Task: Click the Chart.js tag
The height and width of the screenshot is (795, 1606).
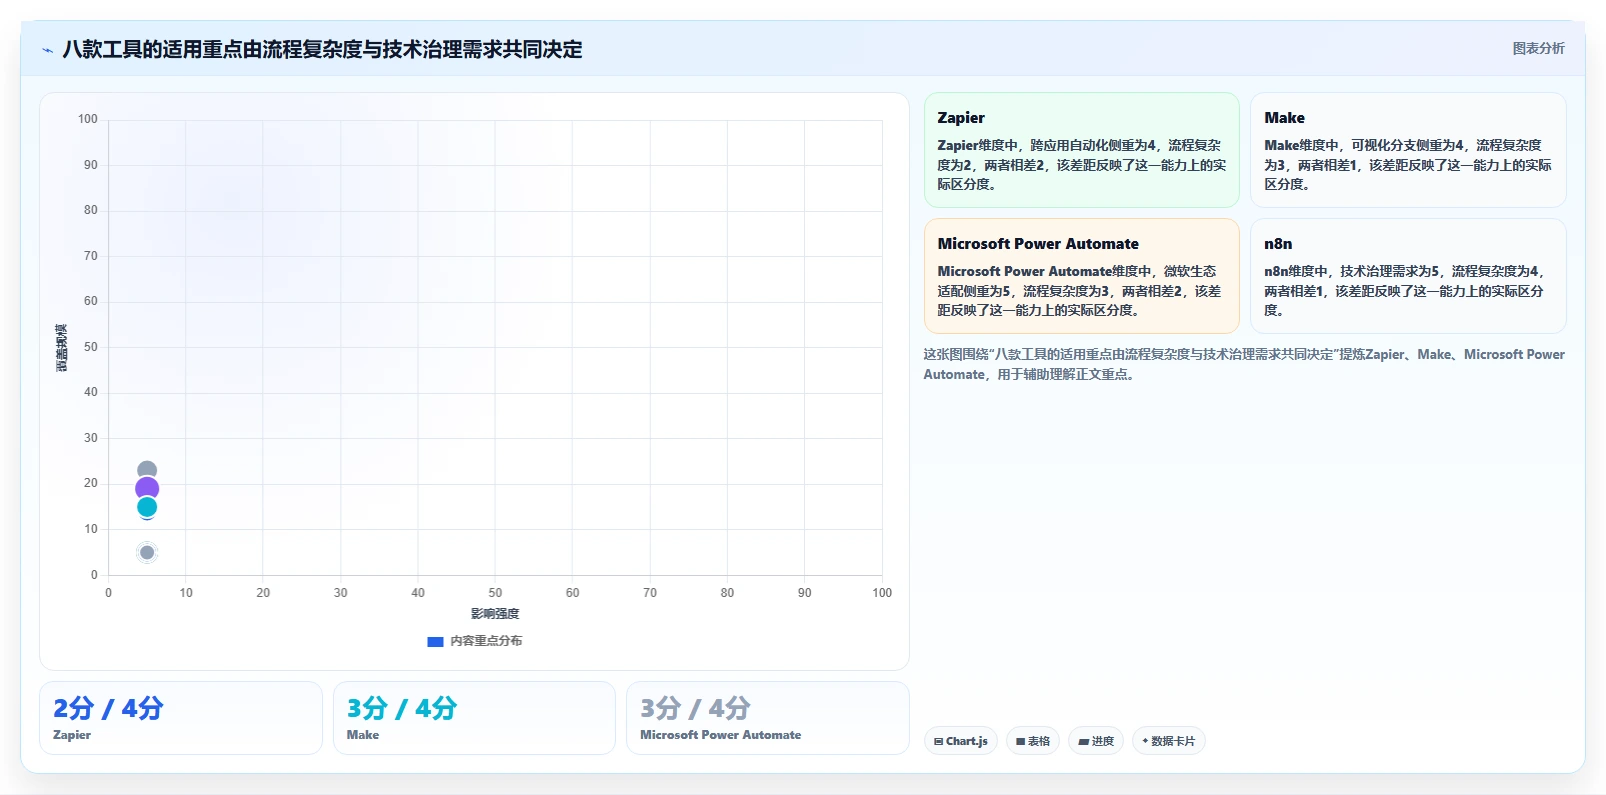Action: pos(961,741)
